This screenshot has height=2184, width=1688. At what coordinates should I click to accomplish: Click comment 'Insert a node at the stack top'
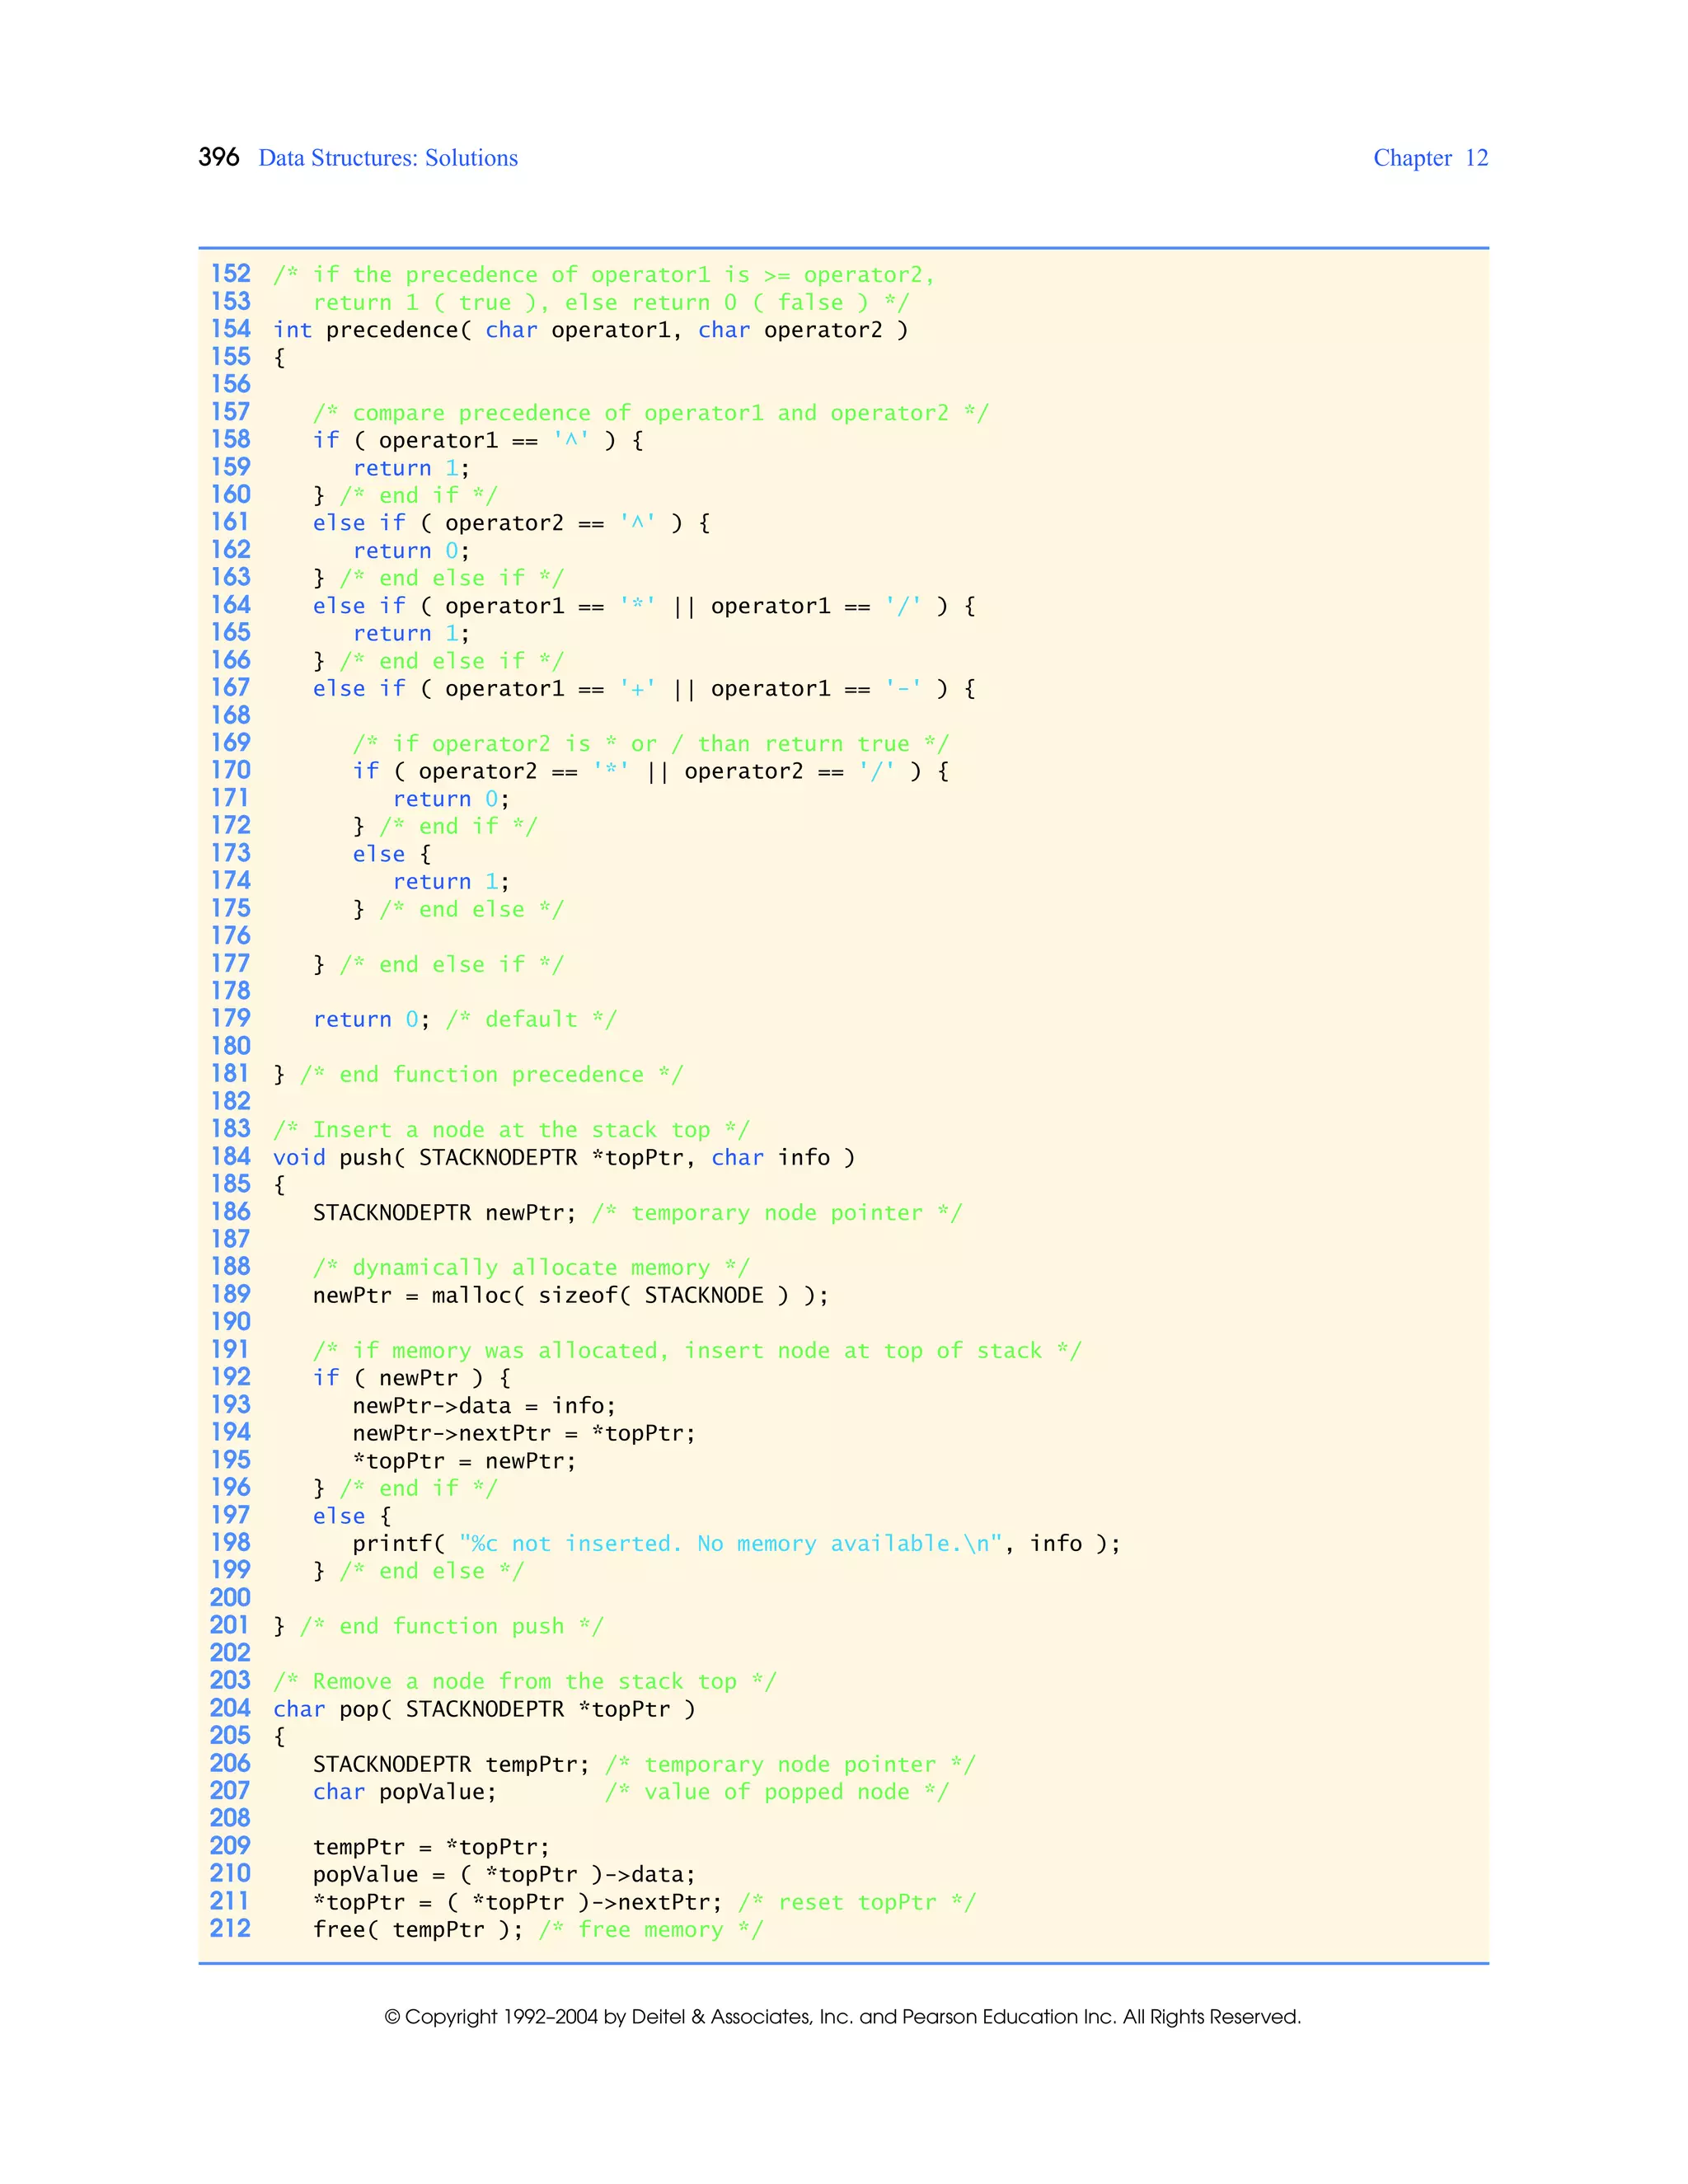click(x=511, y=1130)
